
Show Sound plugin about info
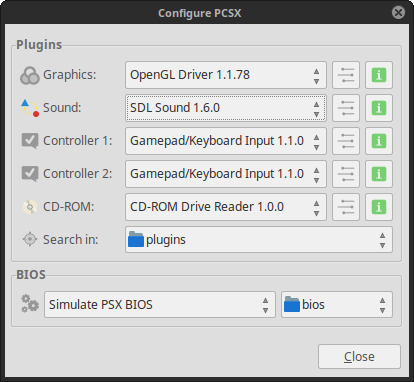point(379,108)
